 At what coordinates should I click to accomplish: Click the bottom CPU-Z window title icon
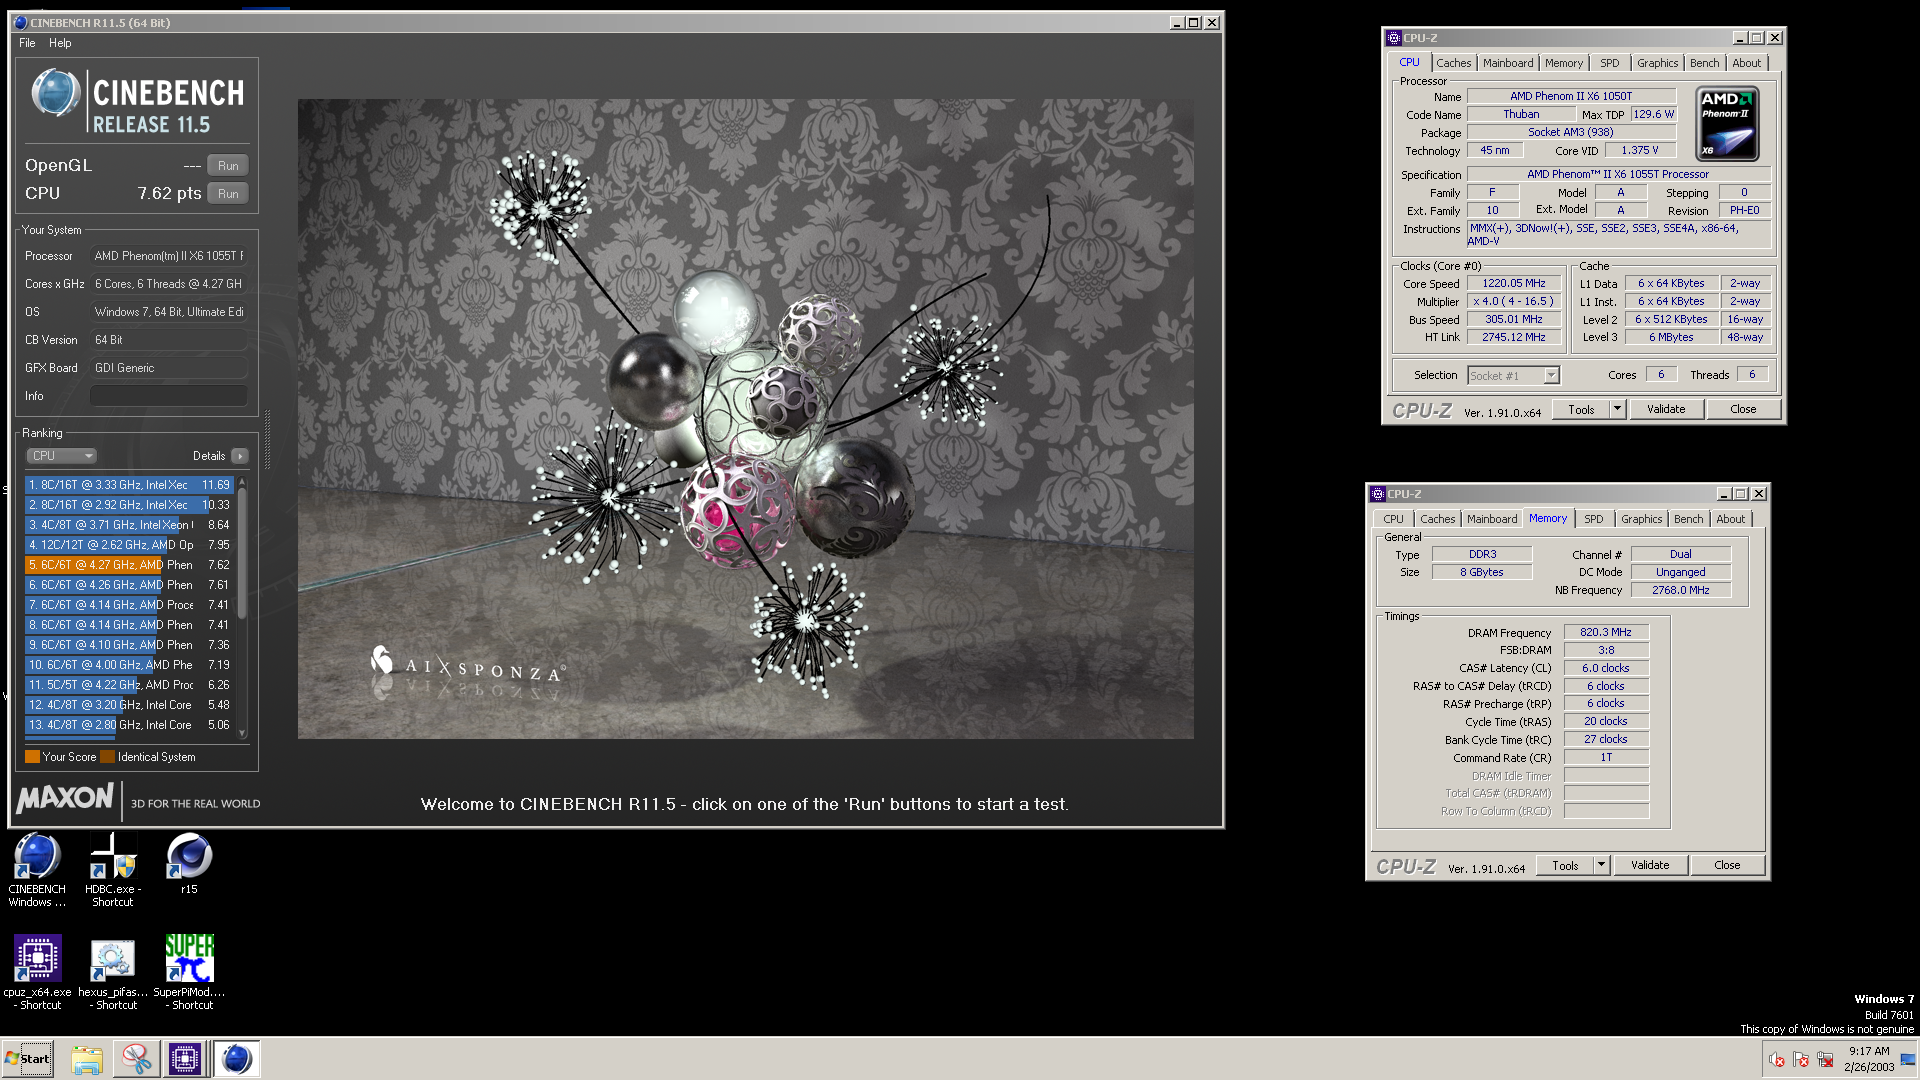[x=1378, y=494]
